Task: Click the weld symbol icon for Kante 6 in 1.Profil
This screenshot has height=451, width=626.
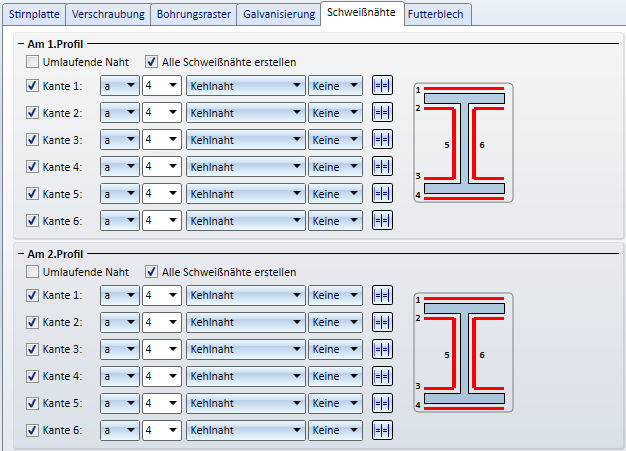Action: point(382,221)
